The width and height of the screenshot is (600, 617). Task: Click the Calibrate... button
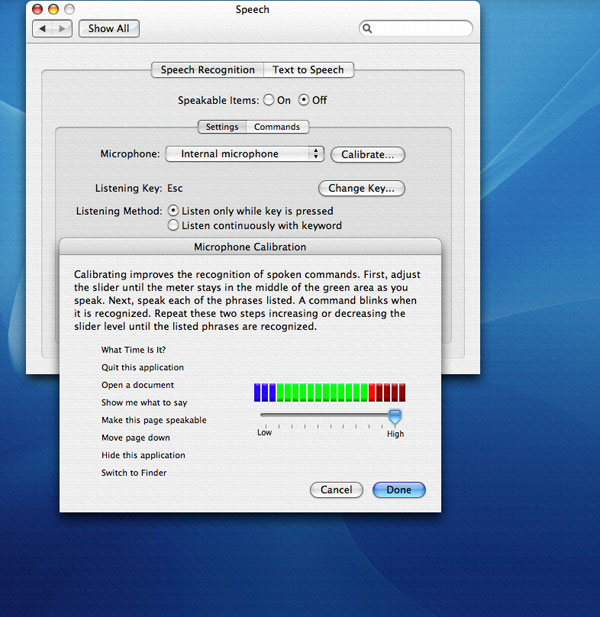tap(368, 155)
